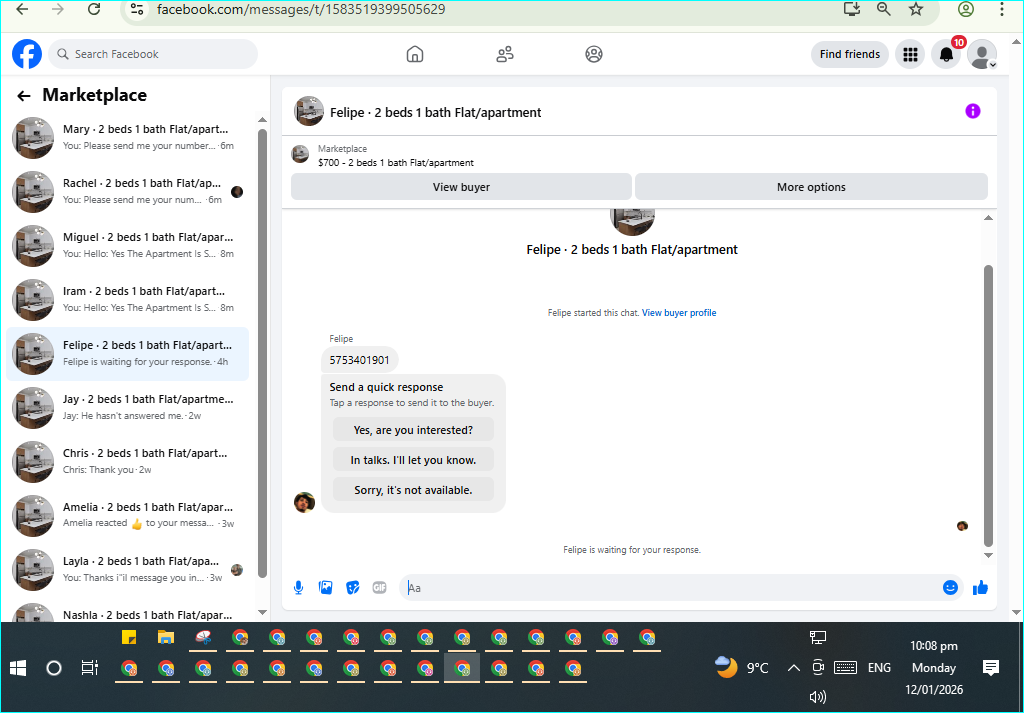The width and height of the screenshot is (1024, 713).
Task: Send 'Sorry, it's not available.' response
Action: (413, 490)
